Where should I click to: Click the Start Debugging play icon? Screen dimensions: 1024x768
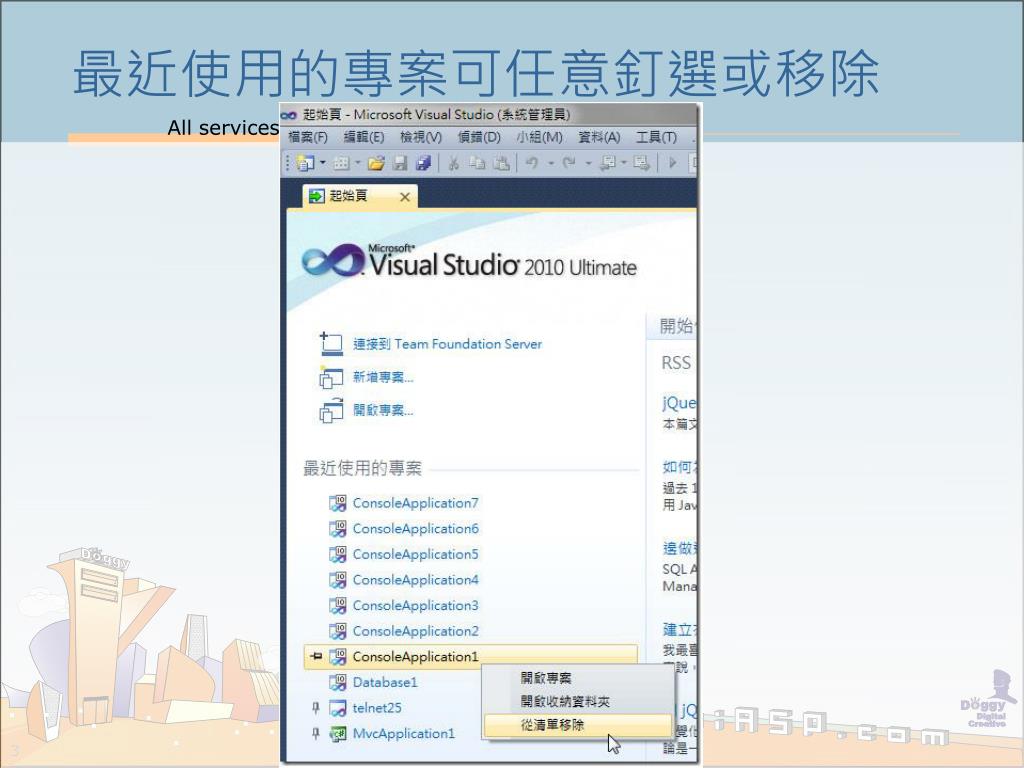672,163
